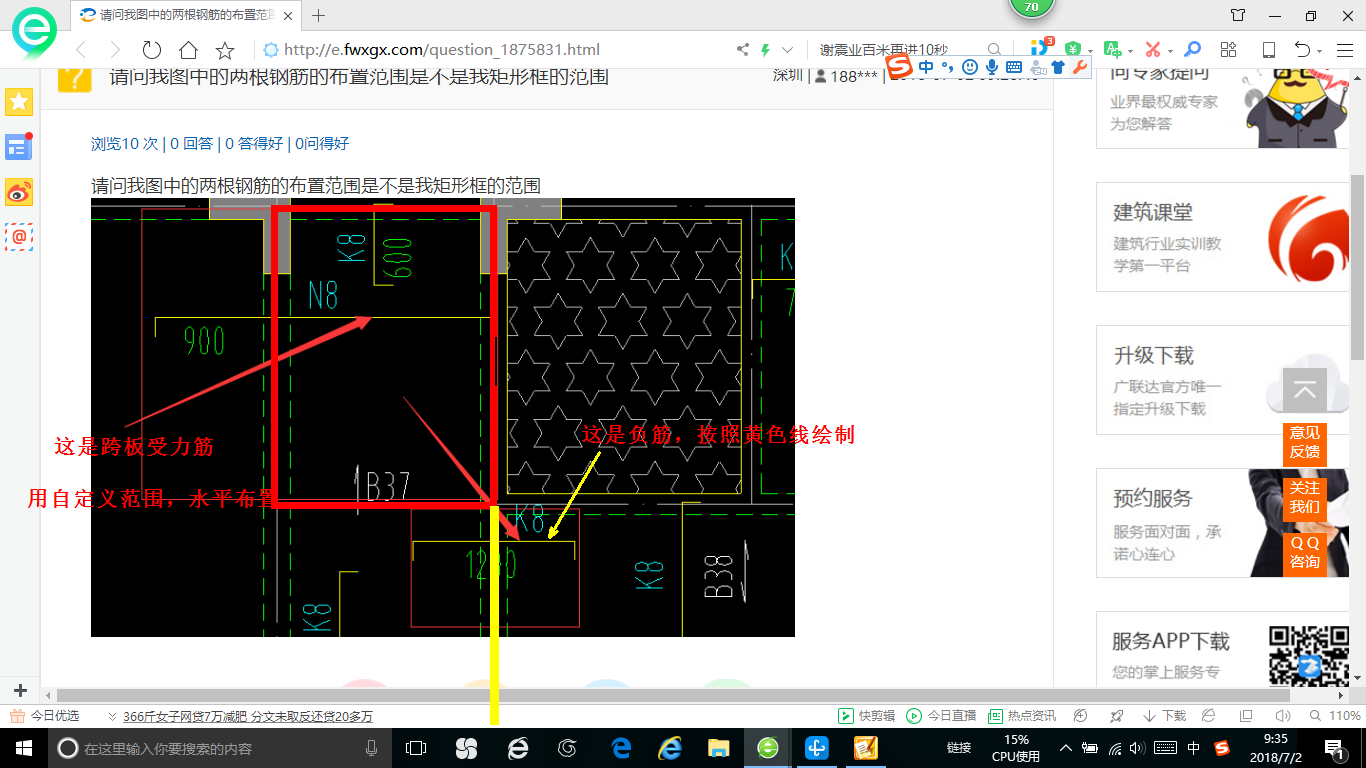Expand the translate extension dropdown arrow
This screenshot has width=1366, height=768.
point(1130,51)
